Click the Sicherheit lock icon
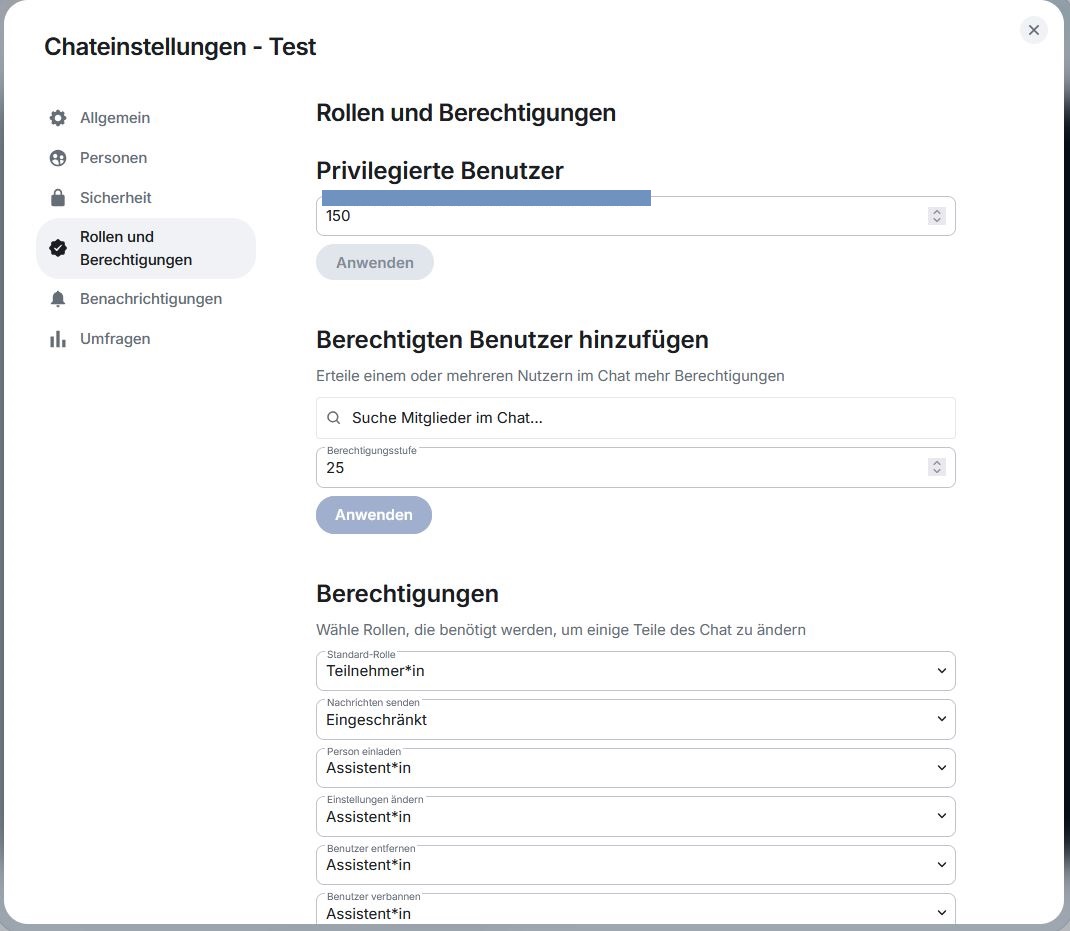Image resolution: width=1070 pixels, height=931 pixels. [x=58, y=198]
